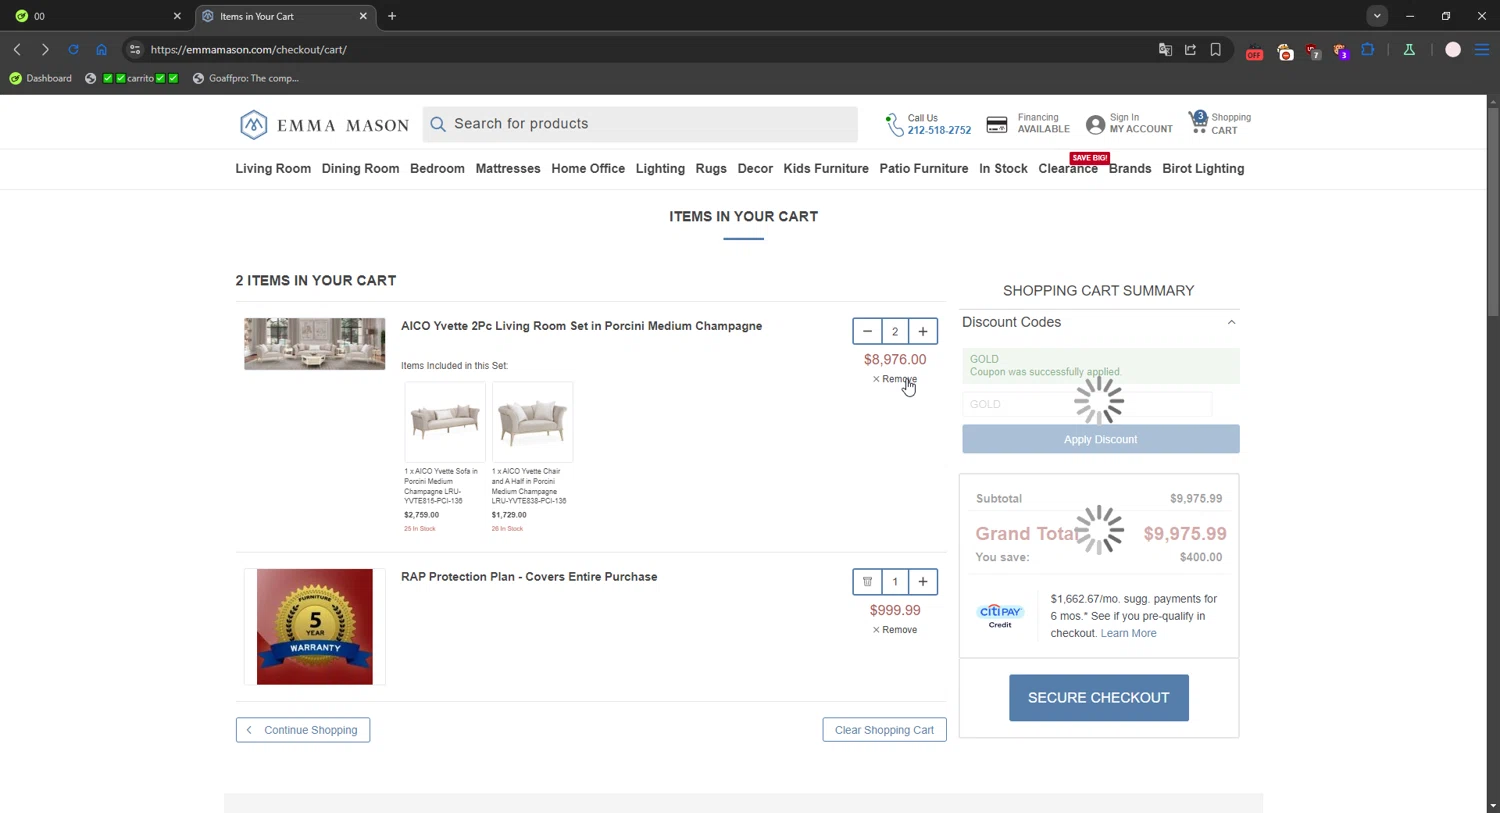
Task: Decrease AICO Yvette set quantity
Action: pos(867,331)
